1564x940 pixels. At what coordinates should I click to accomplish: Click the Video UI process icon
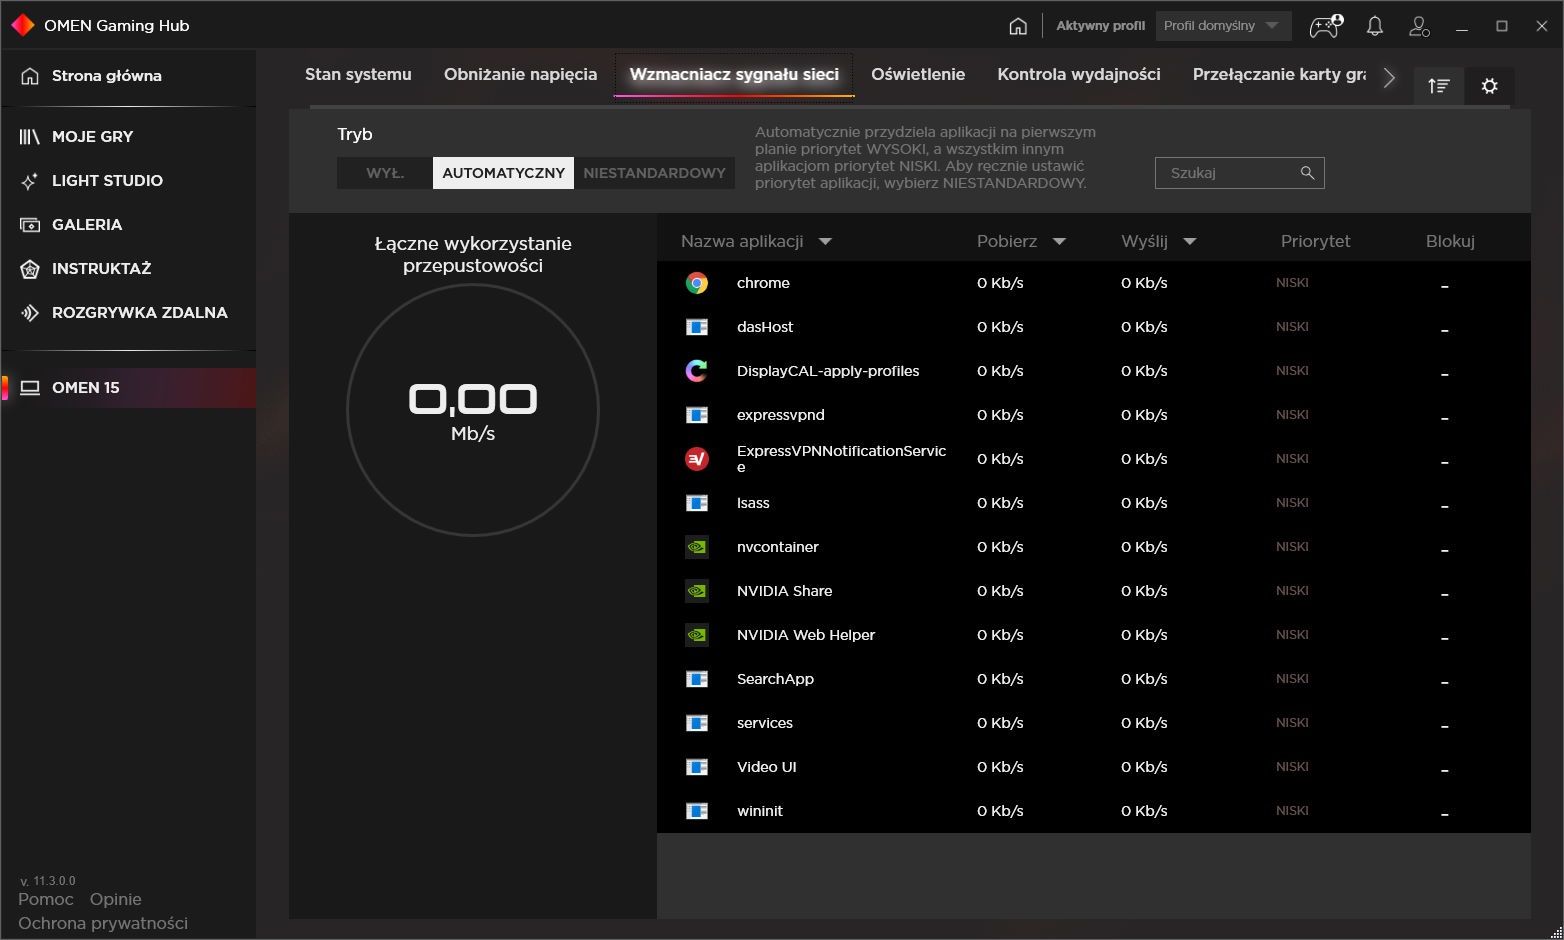pos(697,767)
